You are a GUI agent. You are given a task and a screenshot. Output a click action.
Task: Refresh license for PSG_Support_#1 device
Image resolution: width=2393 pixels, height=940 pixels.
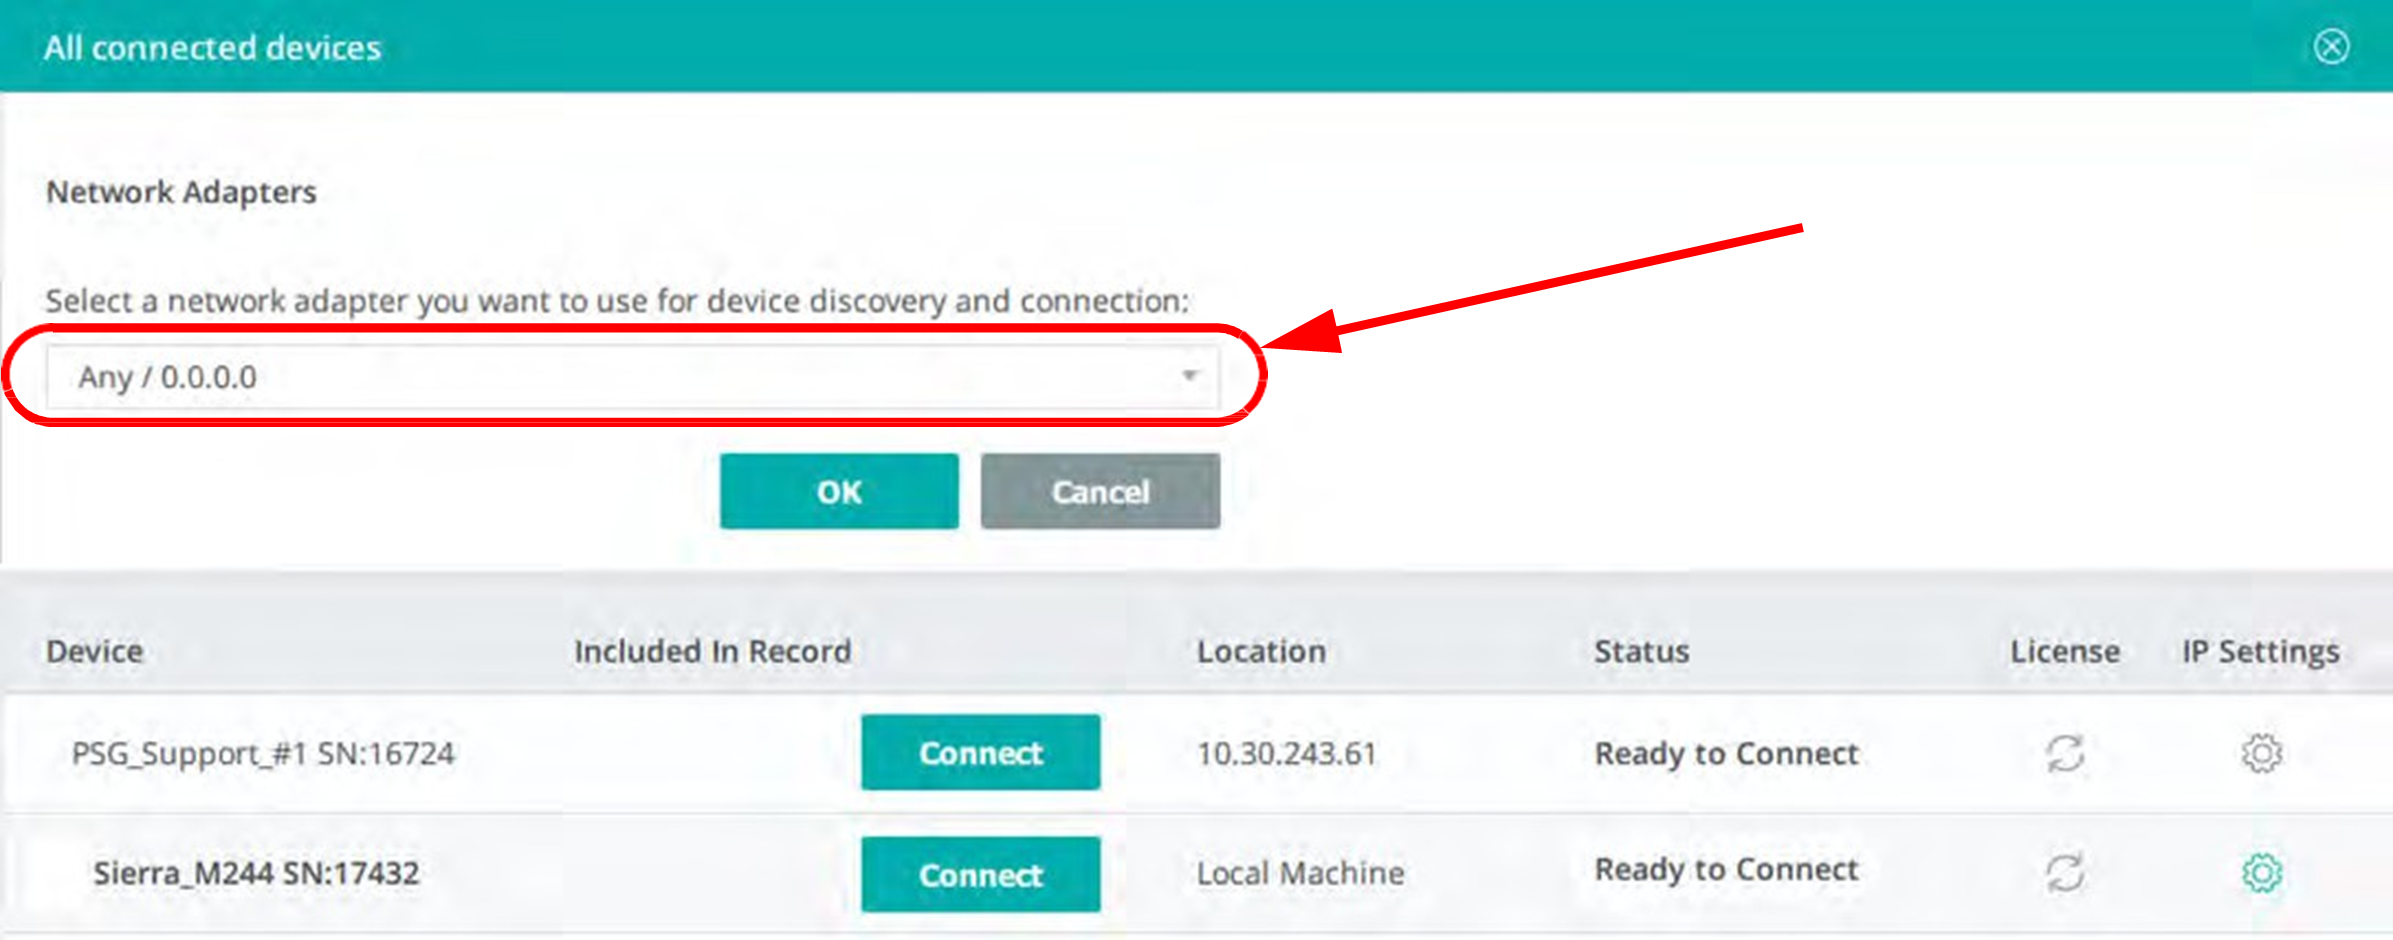(2065, 753)
